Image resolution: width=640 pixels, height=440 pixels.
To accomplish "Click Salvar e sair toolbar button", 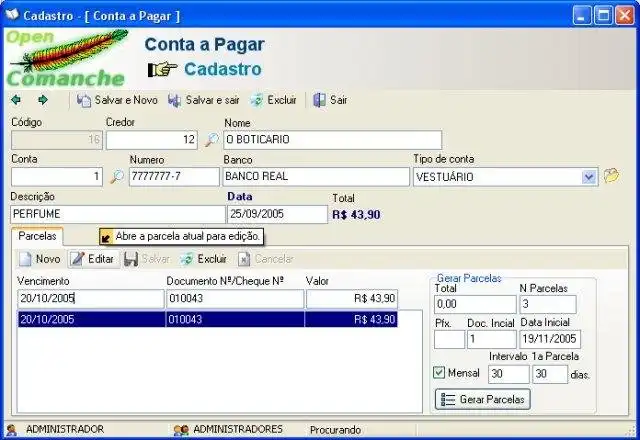I will (204, 100).
